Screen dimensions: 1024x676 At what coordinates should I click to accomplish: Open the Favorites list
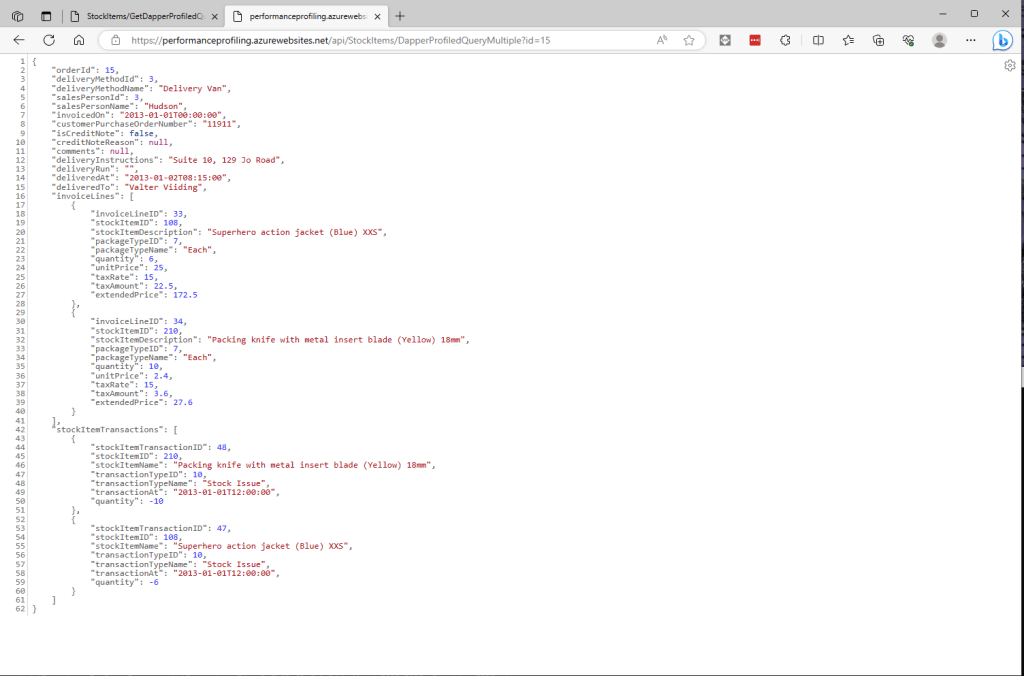(848, 40)
